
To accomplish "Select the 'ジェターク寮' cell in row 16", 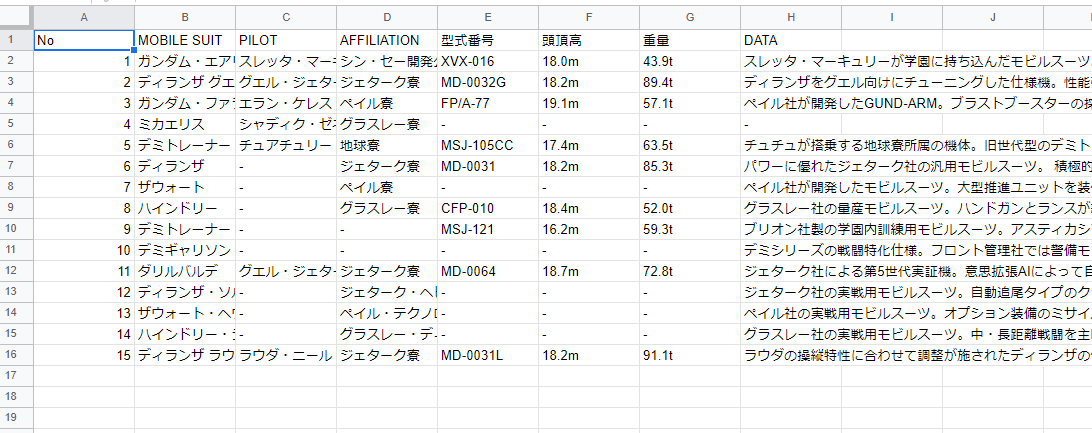I will [x=387, y=355].
